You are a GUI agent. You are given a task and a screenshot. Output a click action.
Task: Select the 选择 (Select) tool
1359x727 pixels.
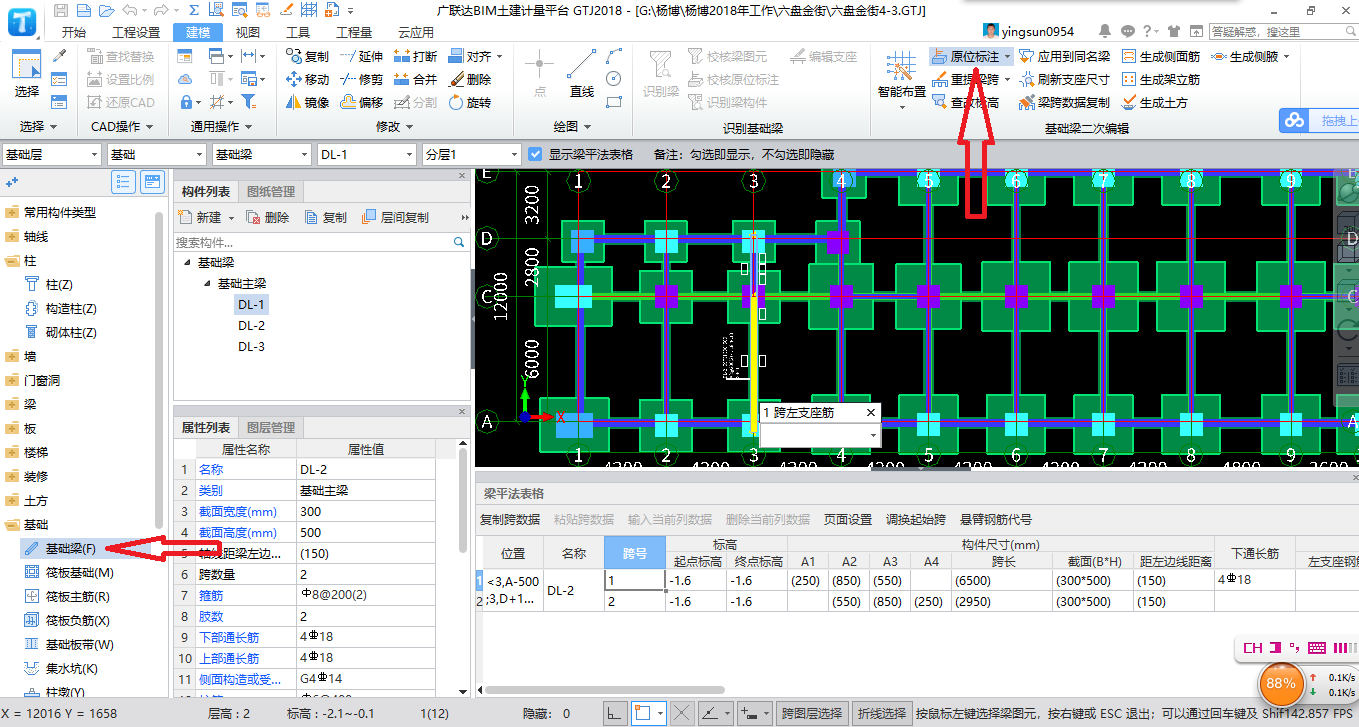[x=27, y=75]
